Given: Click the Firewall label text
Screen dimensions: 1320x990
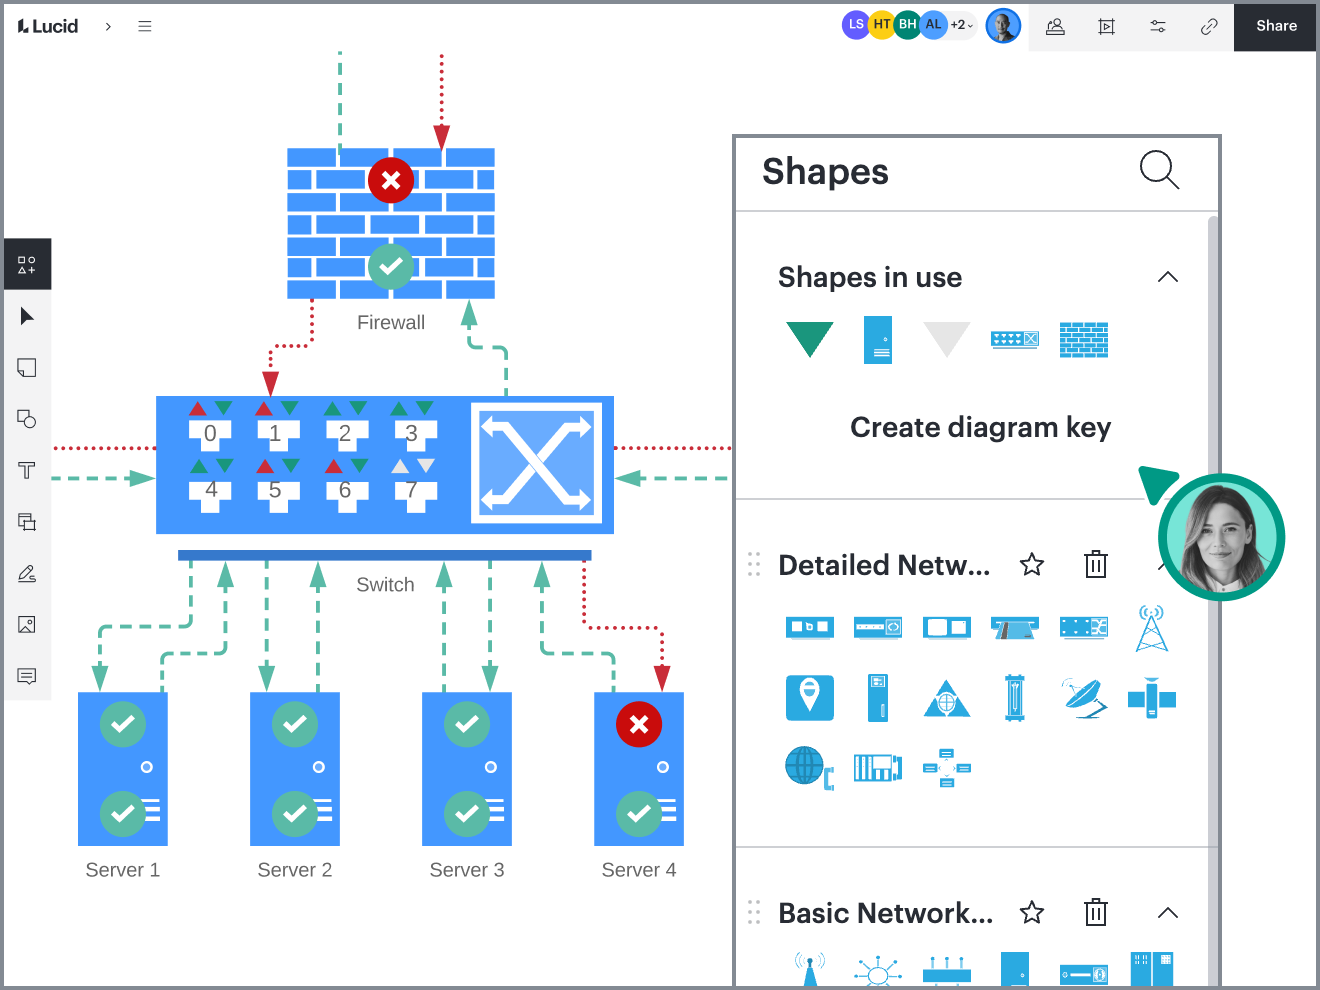Looking at the screenshot, I should pos(391,323).
